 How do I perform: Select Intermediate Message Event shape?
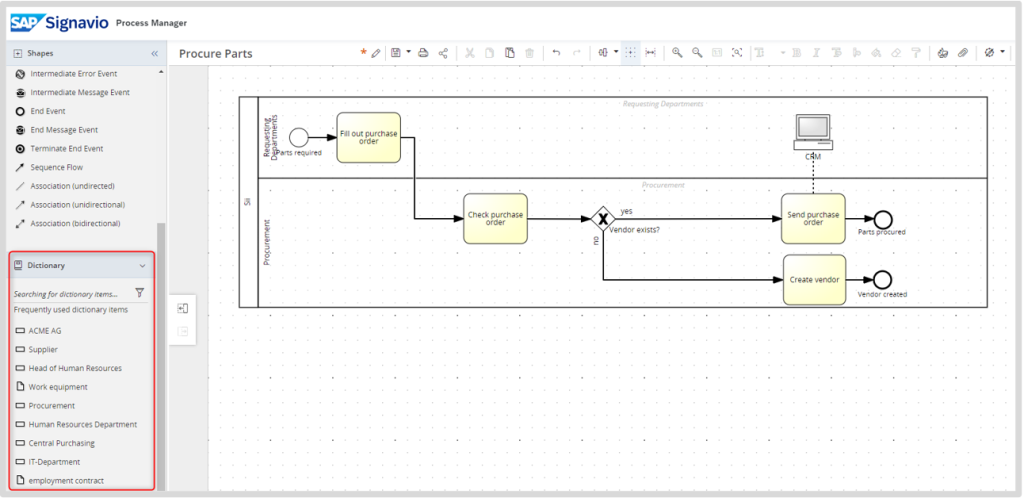pos(72,93)
